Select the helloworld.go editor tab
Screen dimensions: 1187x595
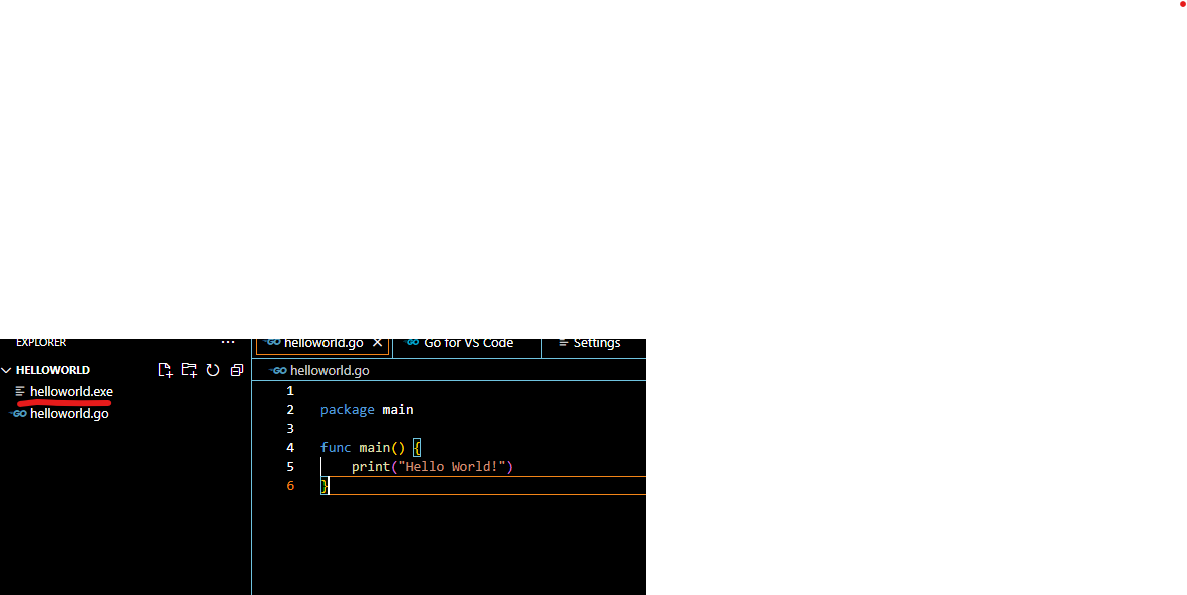pos(323,343)
